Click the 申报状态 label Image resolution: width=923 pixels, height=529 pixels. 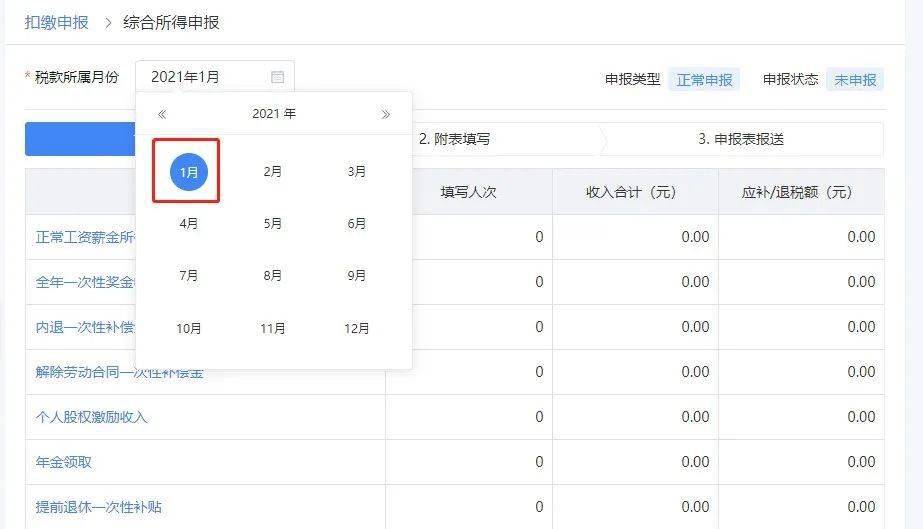point(791,79)
